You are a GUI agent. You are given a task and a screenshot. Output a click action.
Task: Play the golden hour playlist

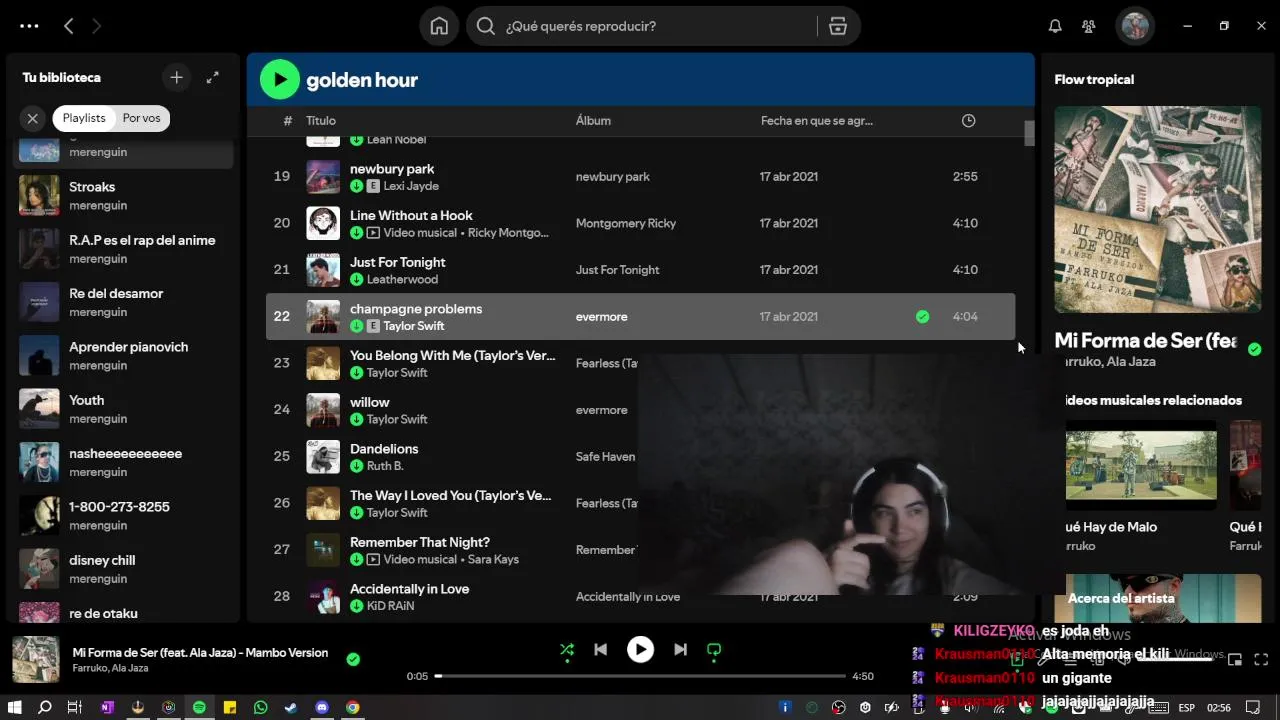(280, 80)
